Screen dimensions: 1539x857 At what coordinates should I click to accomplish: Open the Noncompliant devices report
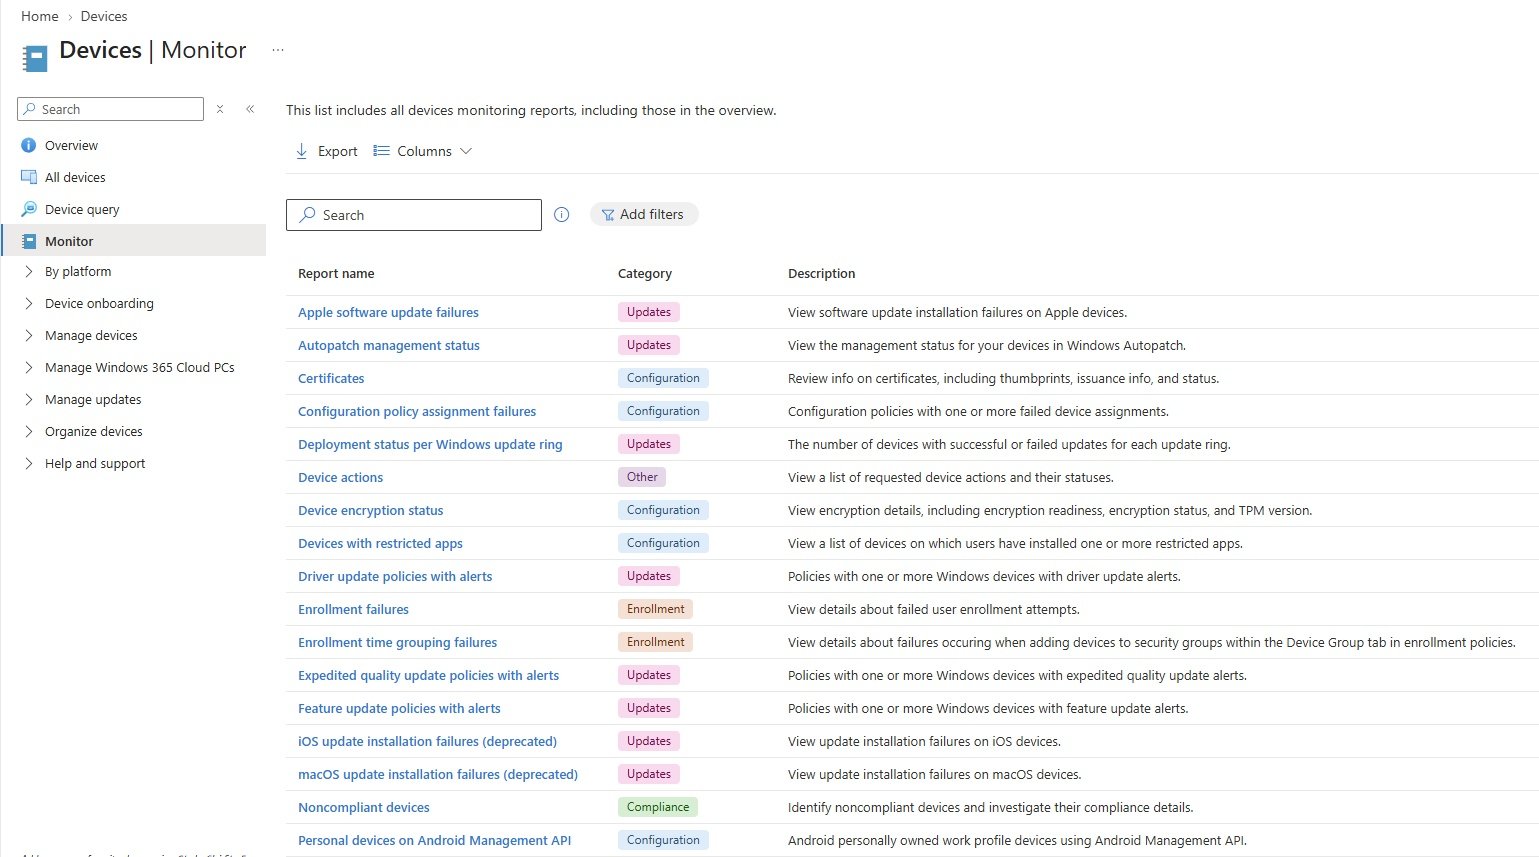pos(363,807)
